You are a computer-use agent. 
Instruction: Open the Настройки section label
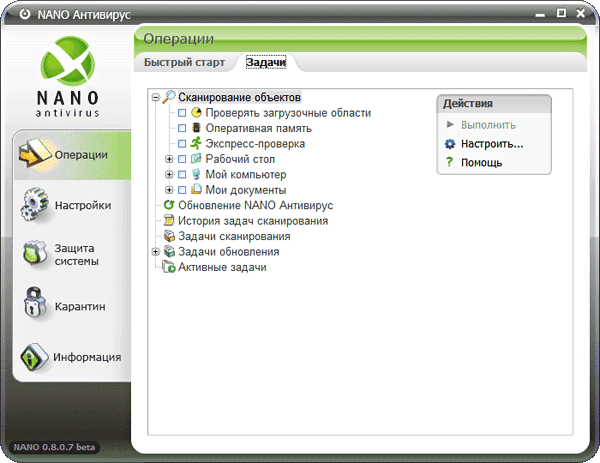pos(83,205)
